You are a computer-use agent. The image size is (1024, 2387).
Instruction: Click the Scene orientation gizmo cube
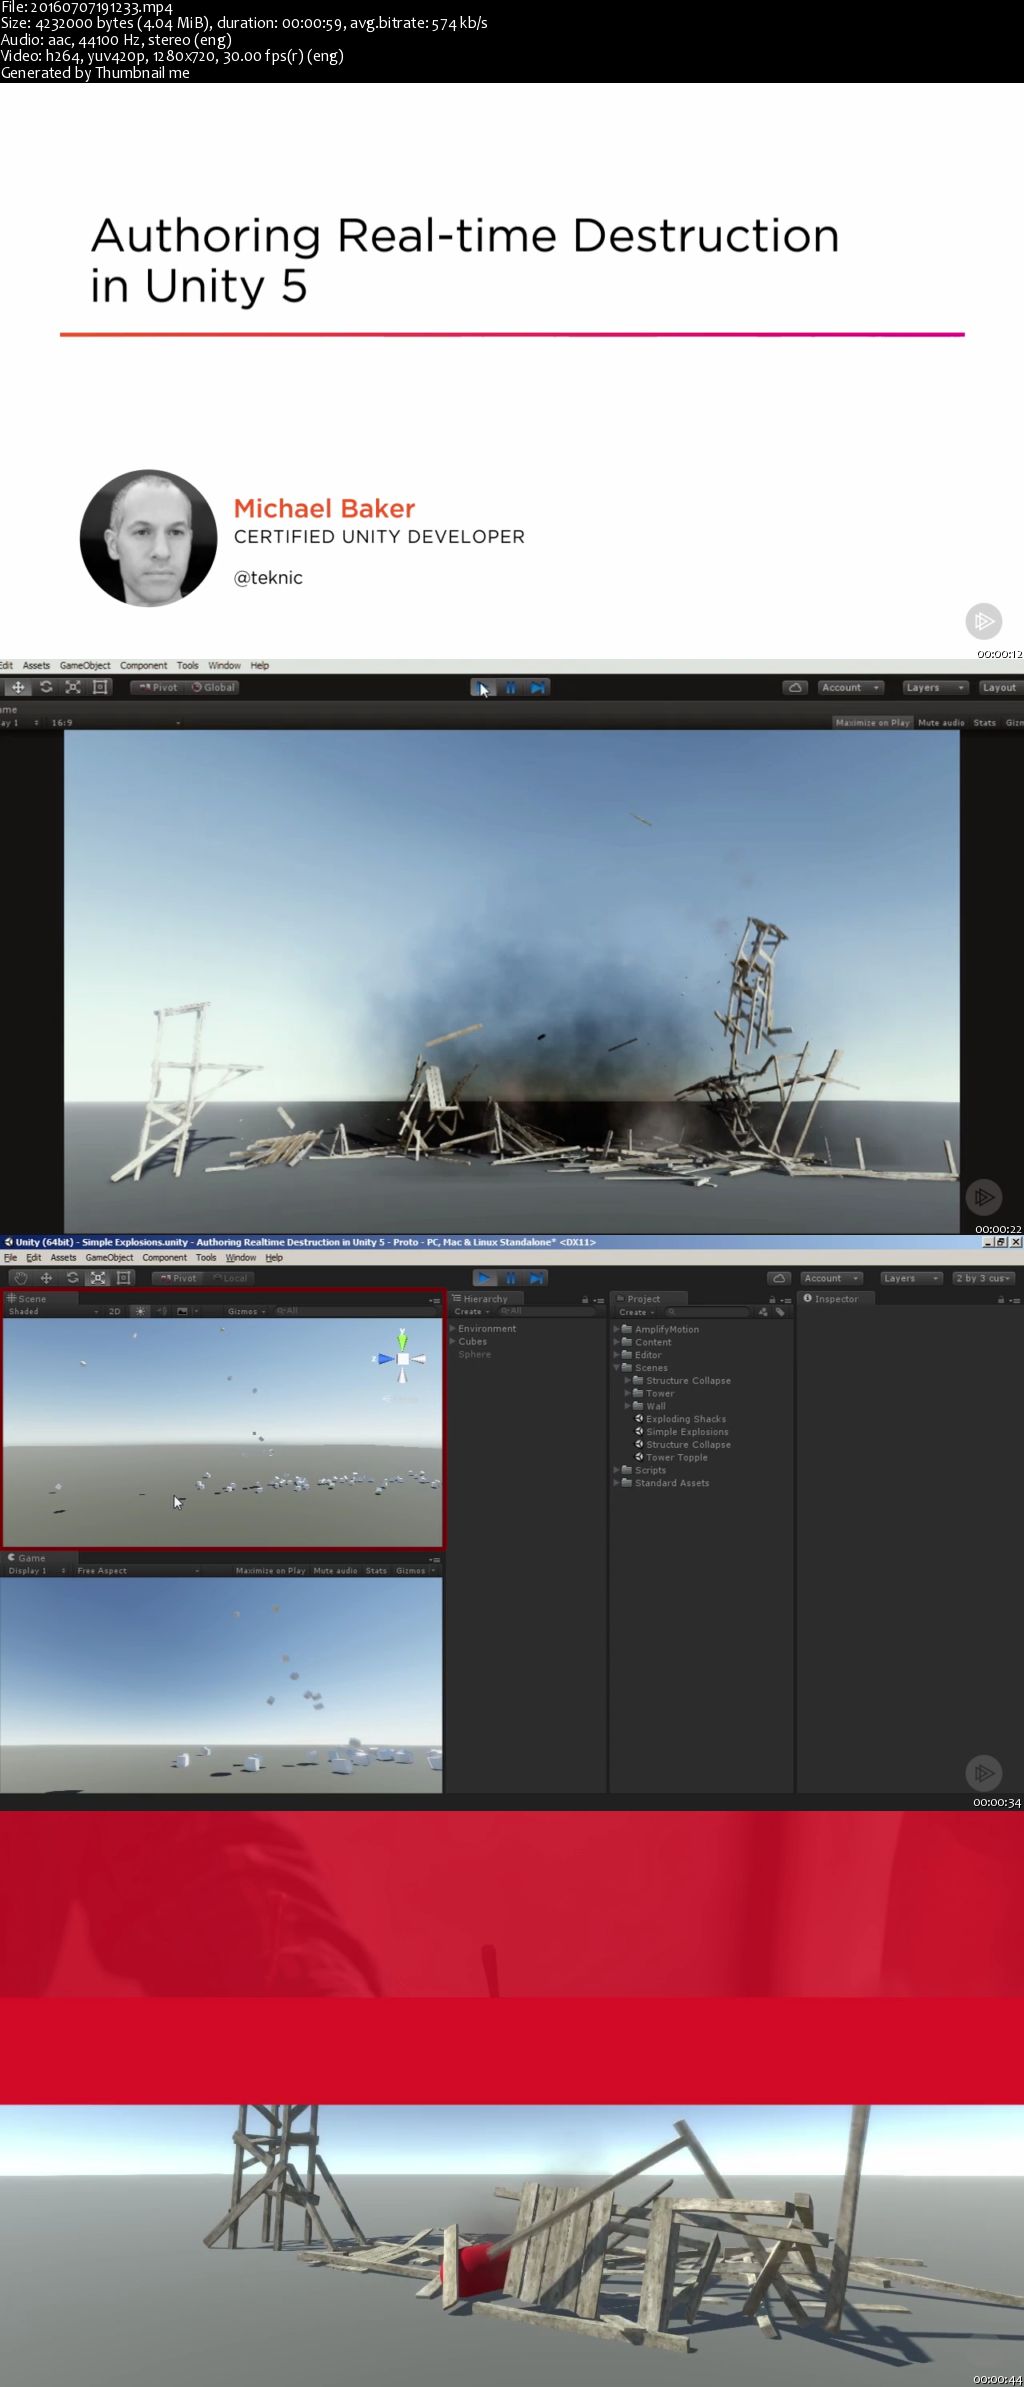[x=402, y=1358]
